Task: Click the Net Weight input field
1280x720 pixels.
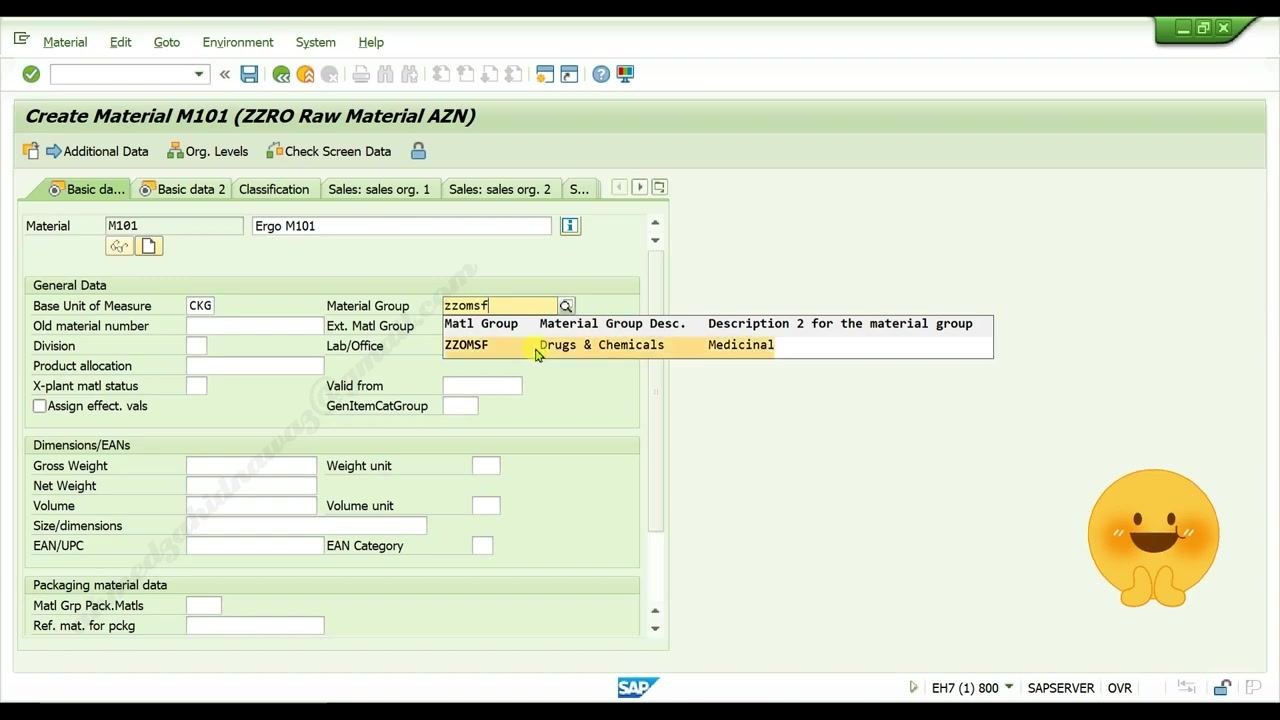Action: click(251, 486)
